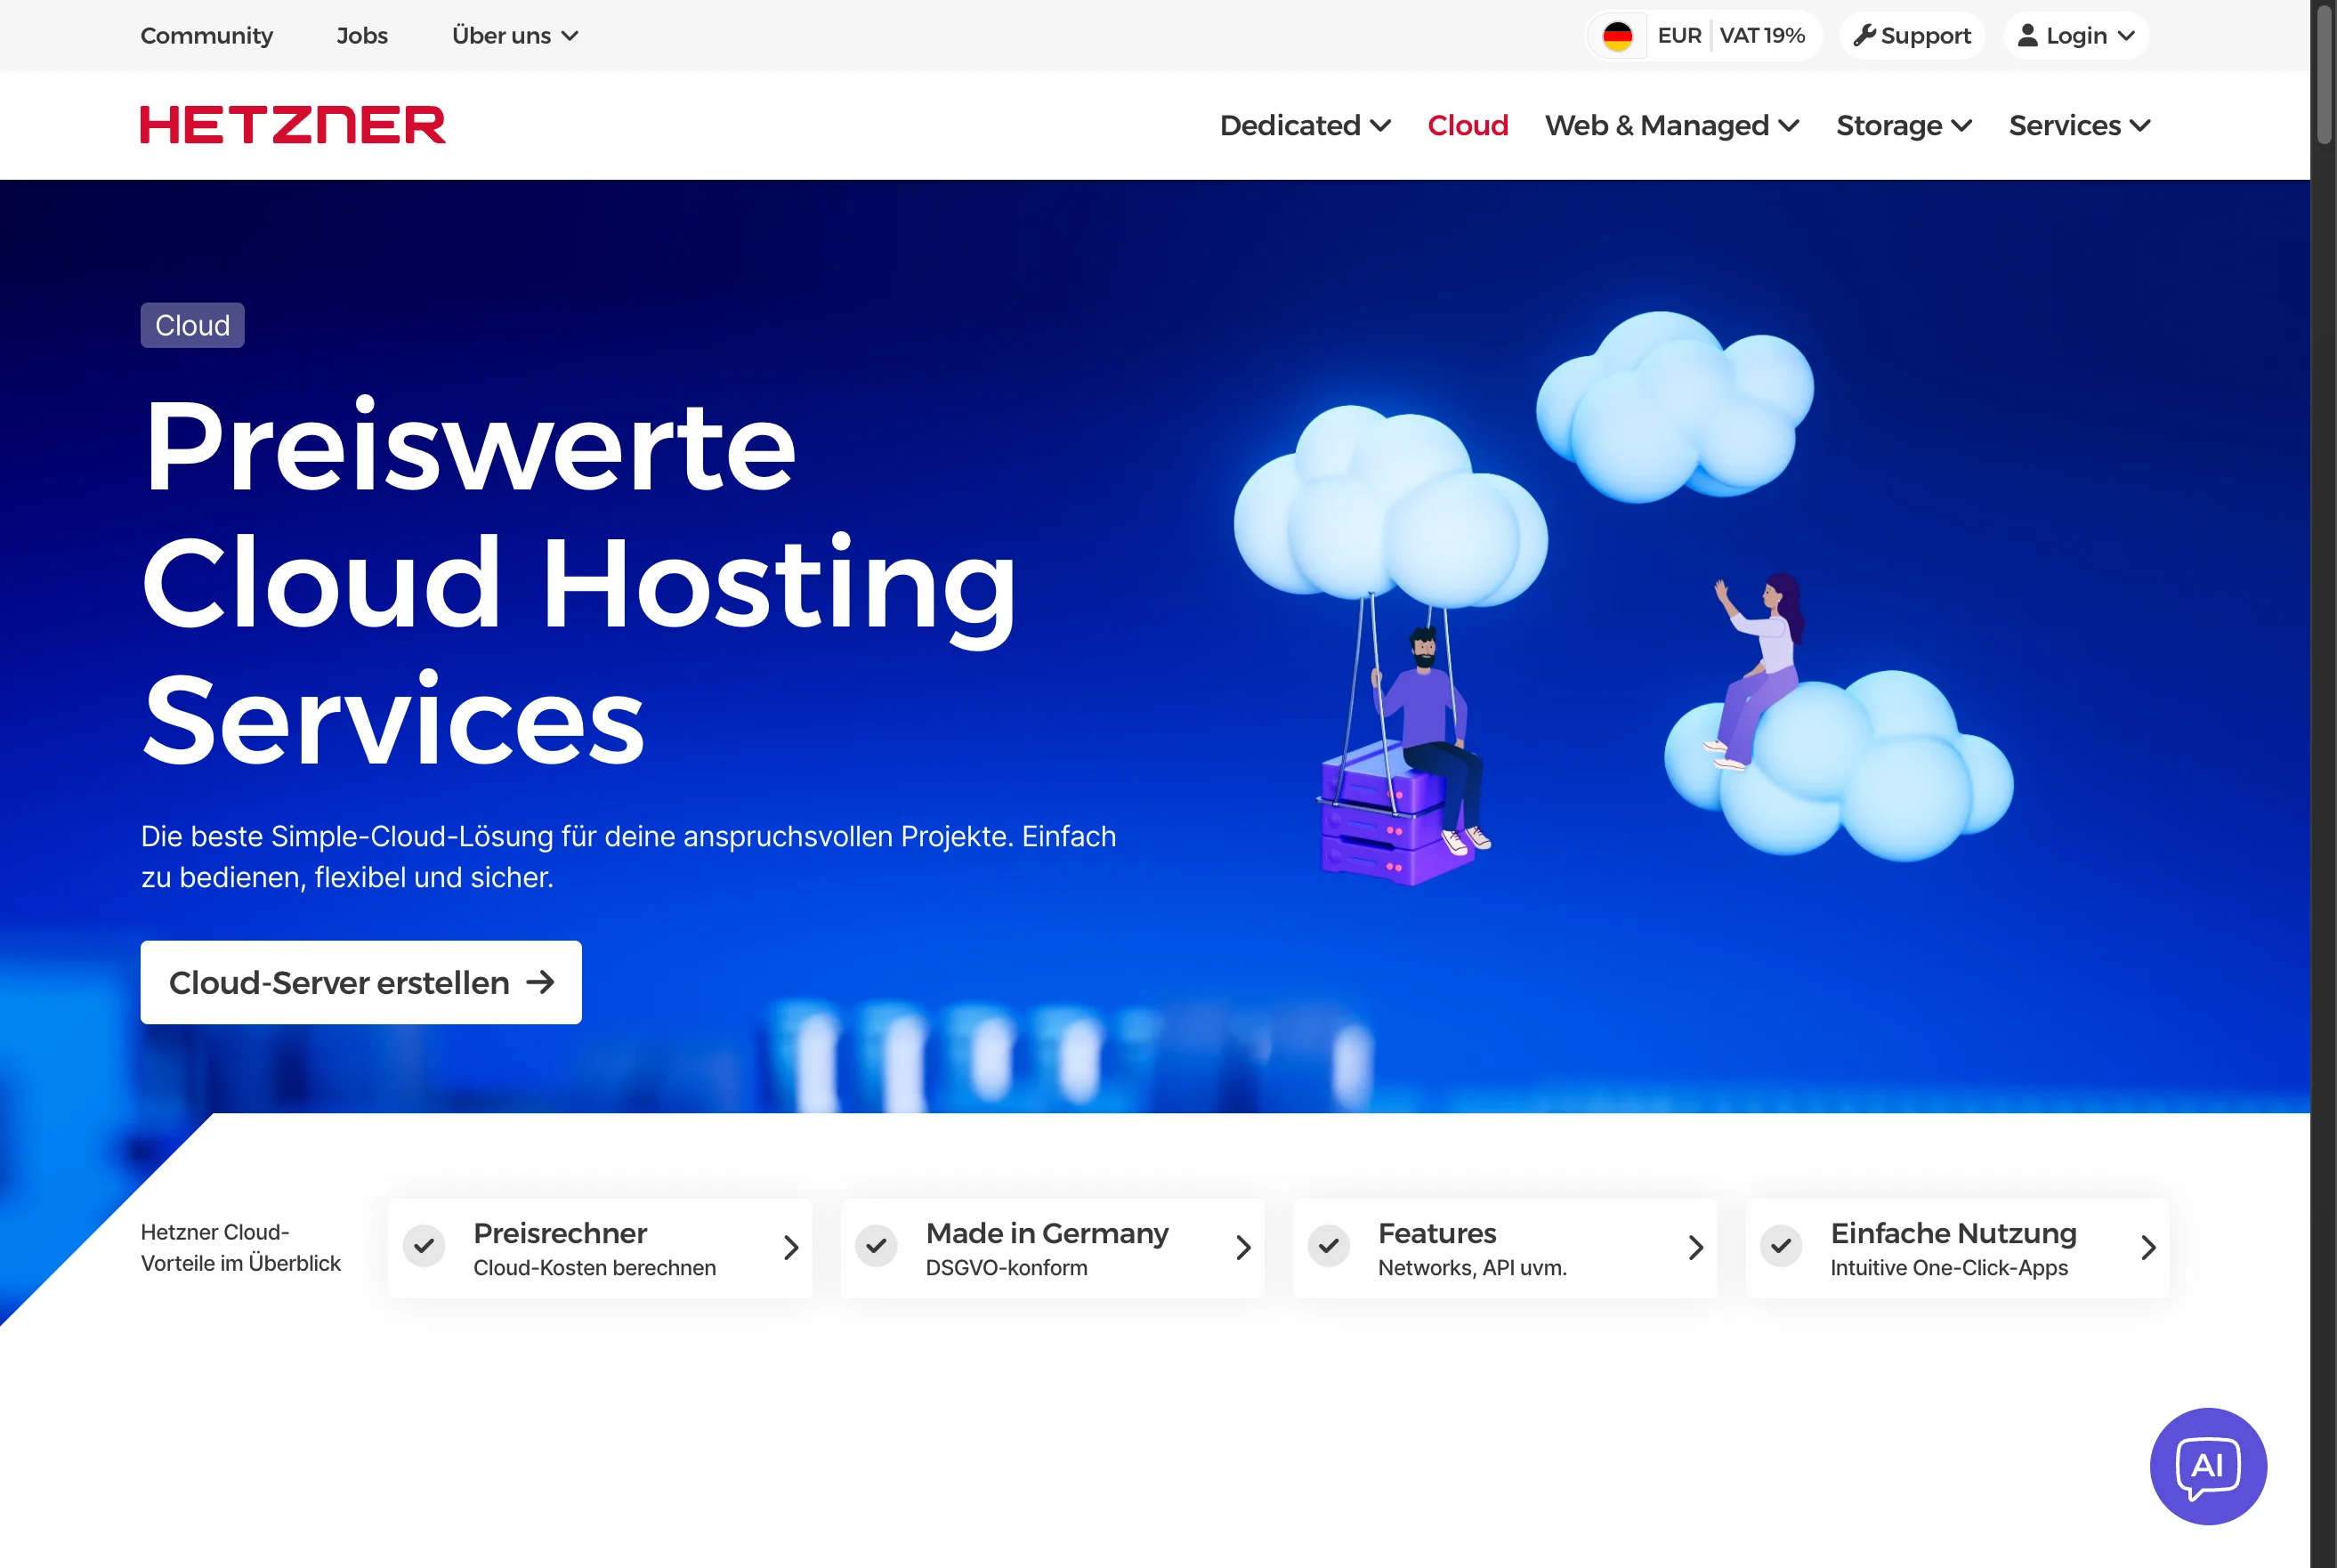Open Features Networks, API uvm. link

coord(1505,1247)
